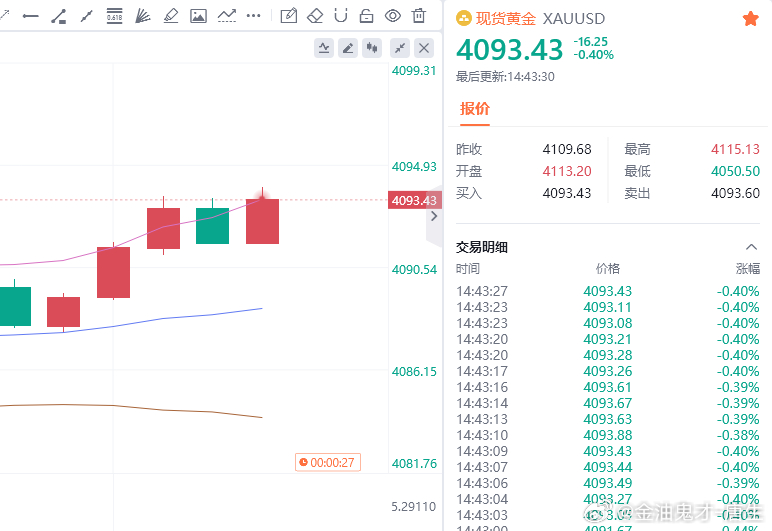Select the trade row at 14:43:13

click(x=608, y=419)
